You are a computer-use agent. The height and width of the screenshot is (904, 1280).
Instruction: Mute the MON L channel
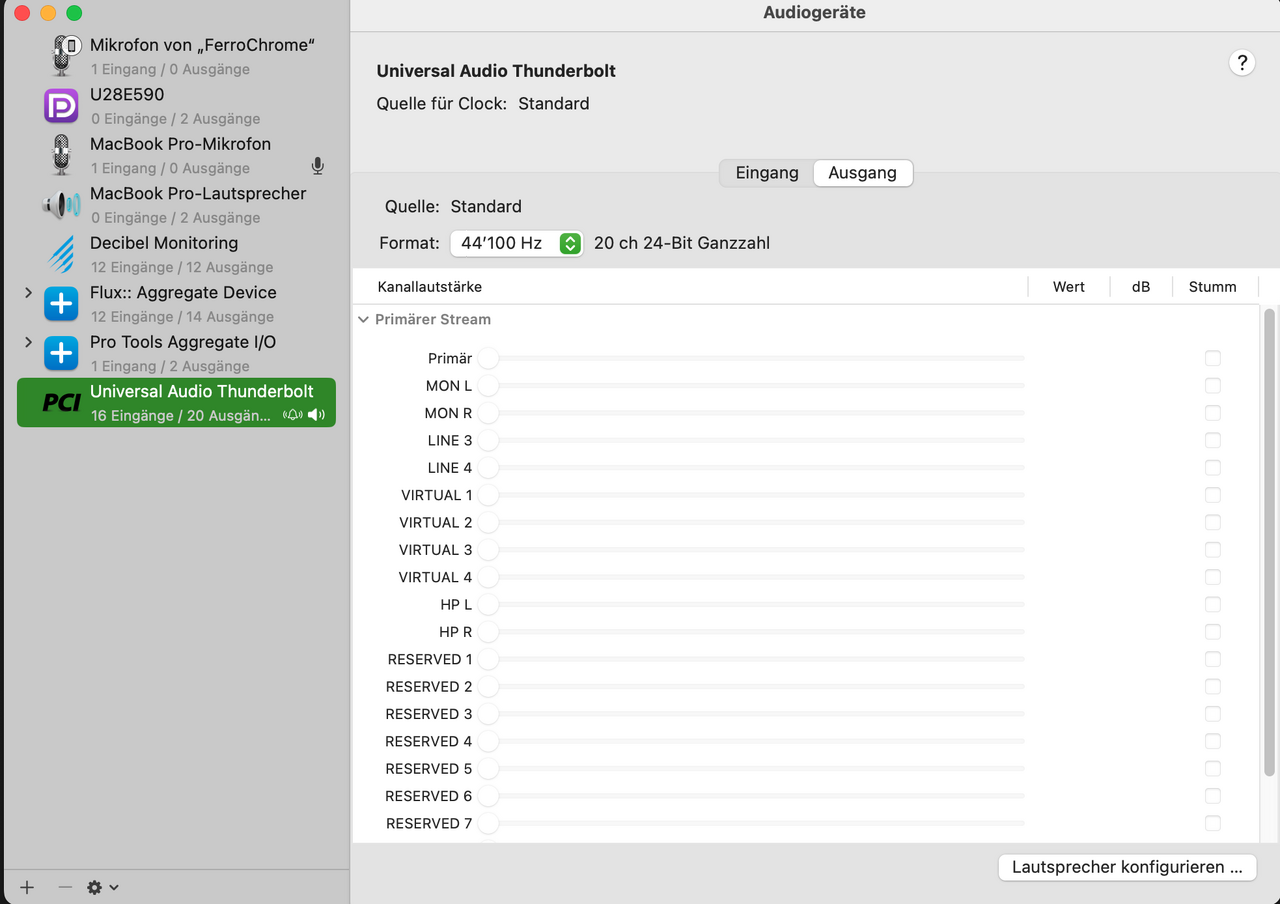[x=1213, y=385]
